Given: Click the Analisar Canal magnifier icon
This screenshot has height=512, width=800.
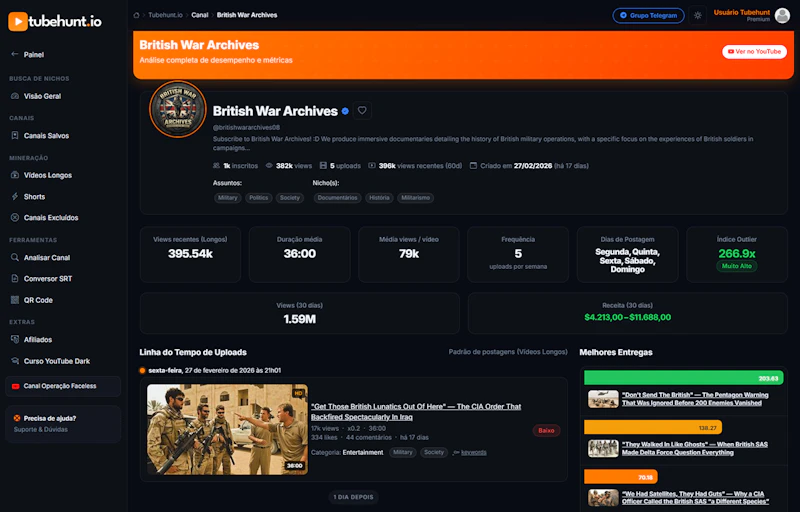Looking at the screenshot, I should (15, 258).
